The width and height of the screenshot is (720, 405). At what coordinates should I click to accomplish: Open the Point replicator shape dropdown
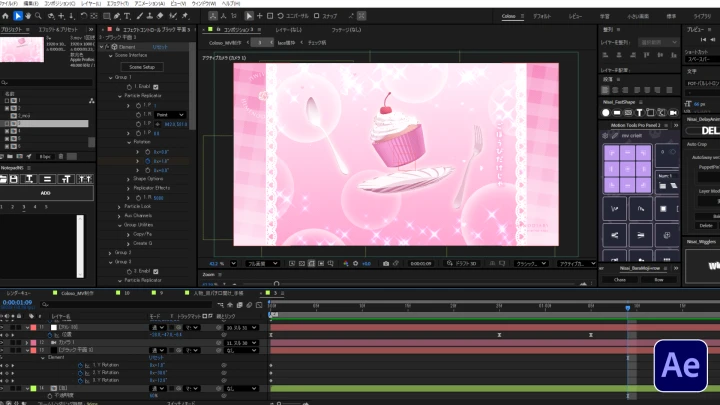coord(169,115)
